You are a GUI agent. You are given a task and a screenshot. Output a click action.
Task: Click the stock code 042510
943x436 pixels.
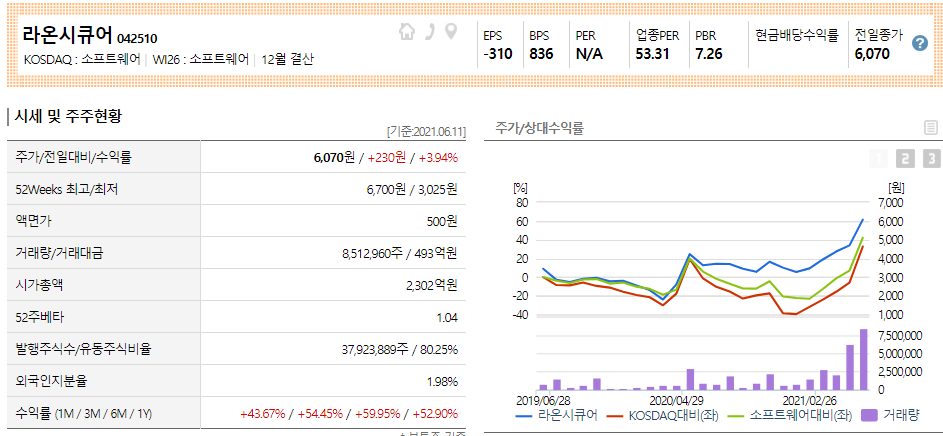coord(137,39)
